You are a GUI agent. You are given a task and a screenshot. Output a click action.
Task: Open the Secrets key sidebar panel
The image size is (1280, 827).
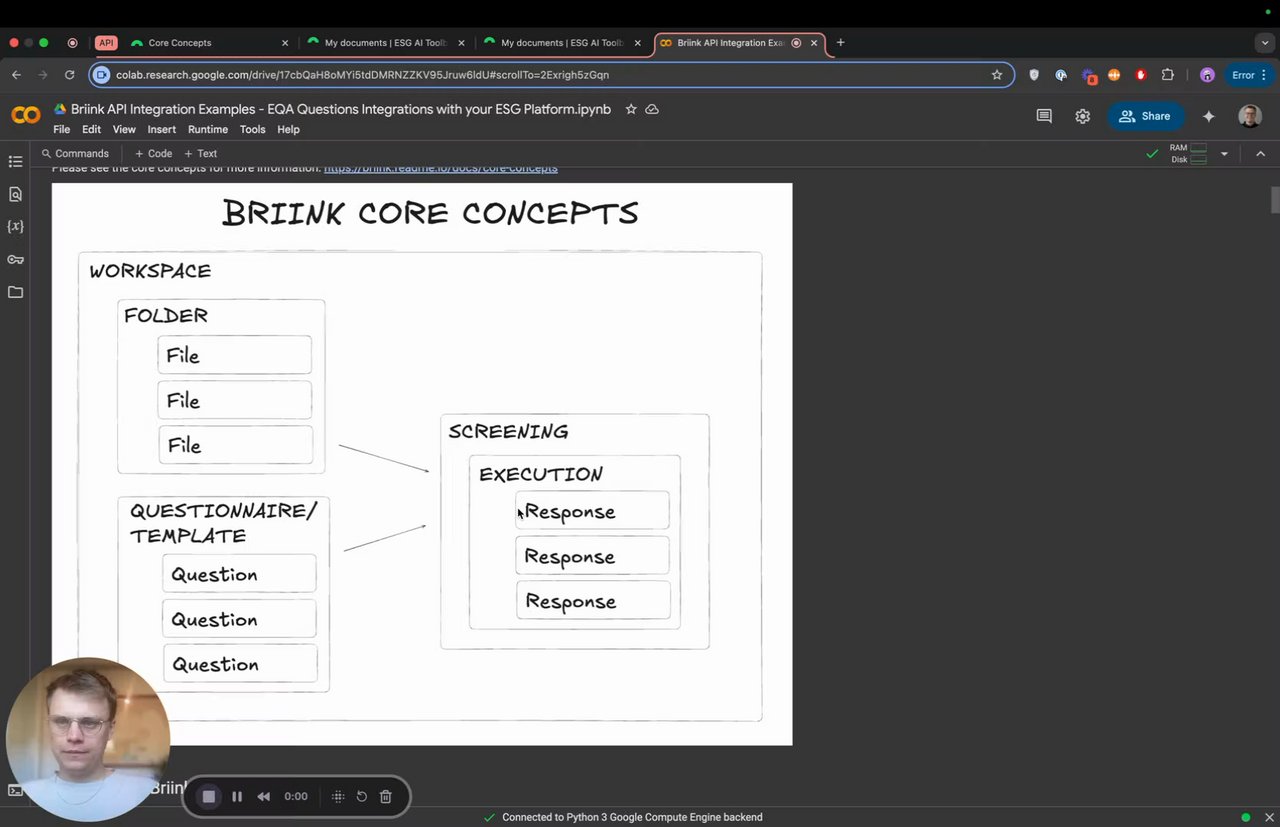coord(15,259)
